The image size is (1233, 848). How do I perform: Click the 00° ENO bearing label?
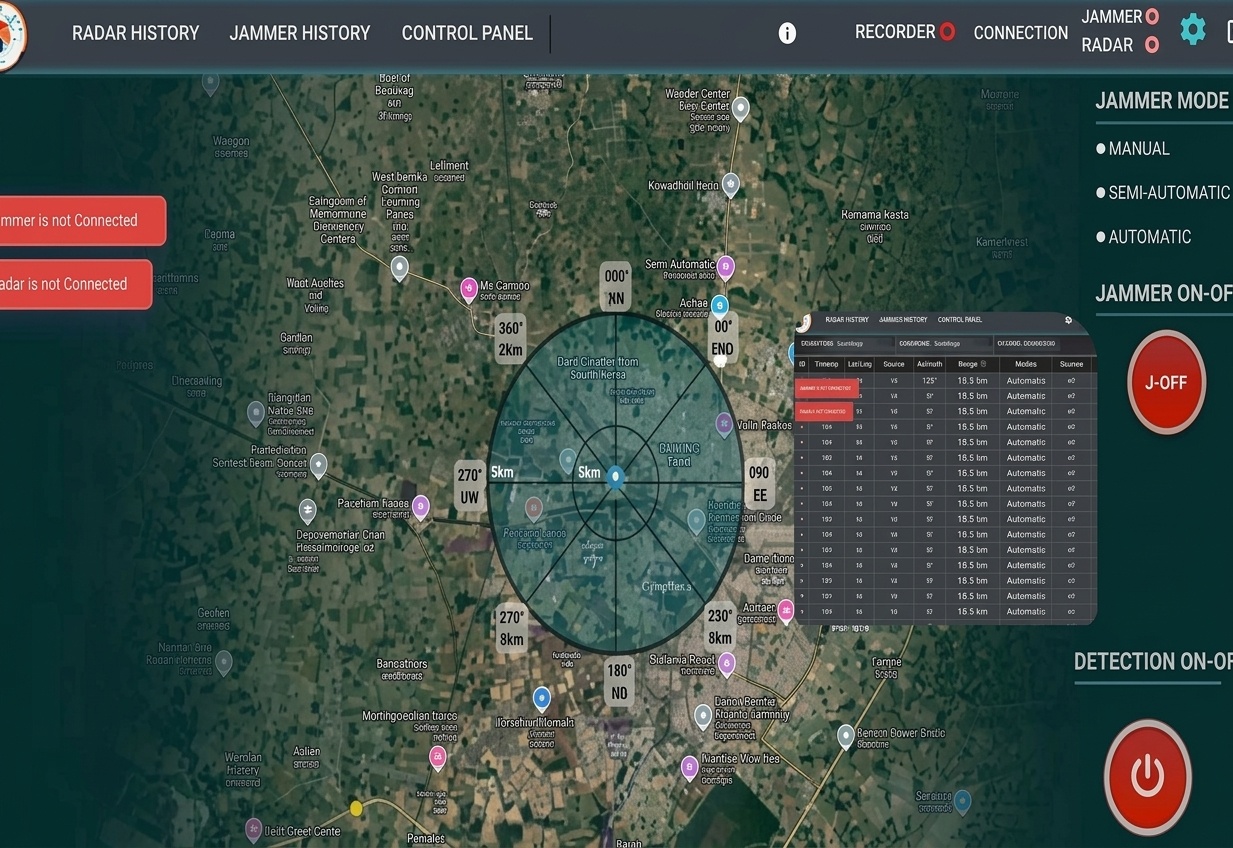click(x=722, y=338)
